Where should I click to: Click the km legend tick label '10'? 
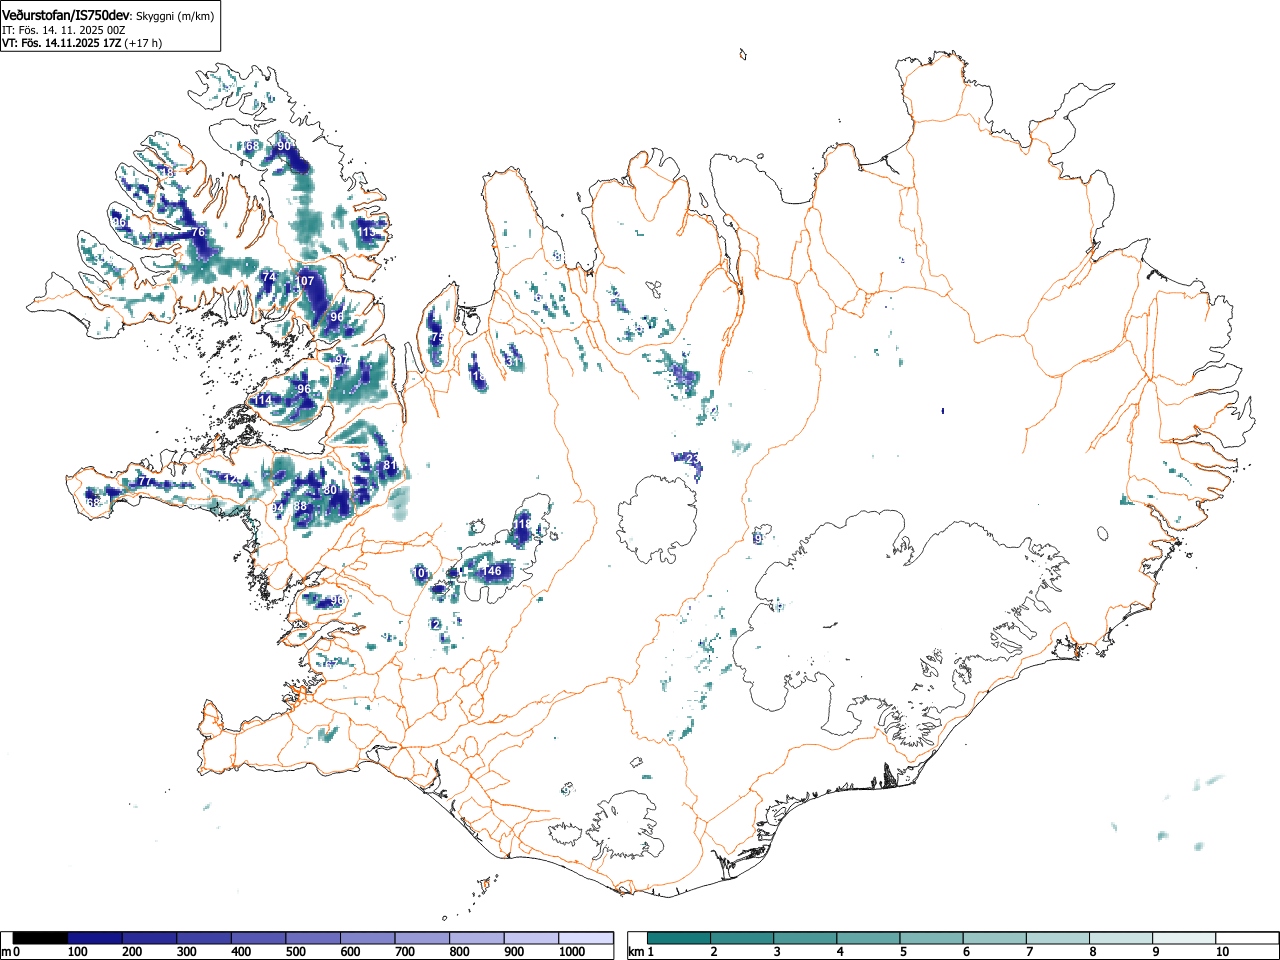pos(1221,952)
